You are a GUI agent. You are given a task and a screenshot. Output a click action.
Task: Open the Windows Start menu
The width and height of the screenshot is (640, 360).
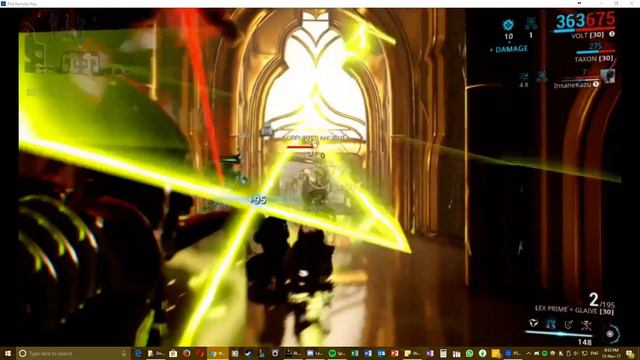(8, 353)
